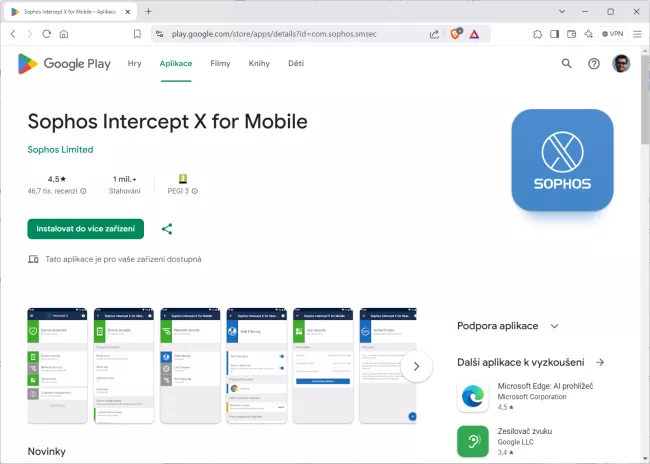The height and width of the screenshot is (464, 650).
Task: Click the browser reload button
Action: (47, 33)
